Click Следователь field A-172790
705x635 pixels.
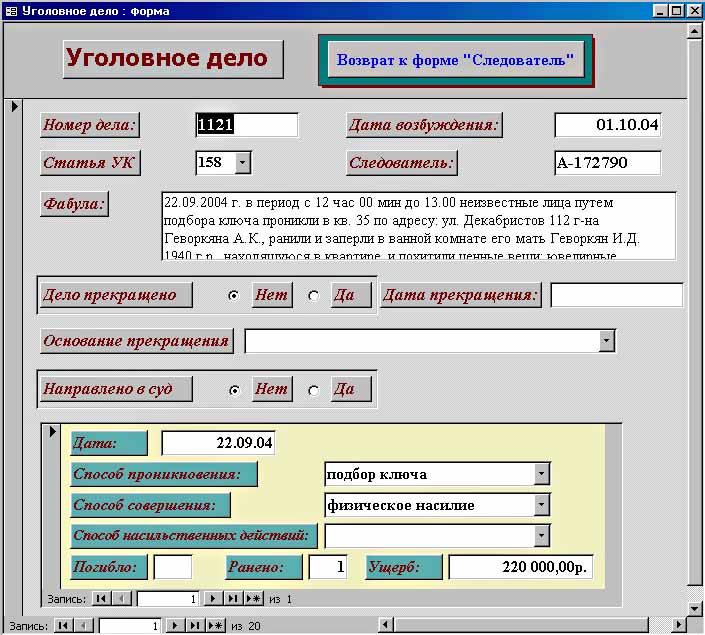(608, 163)
